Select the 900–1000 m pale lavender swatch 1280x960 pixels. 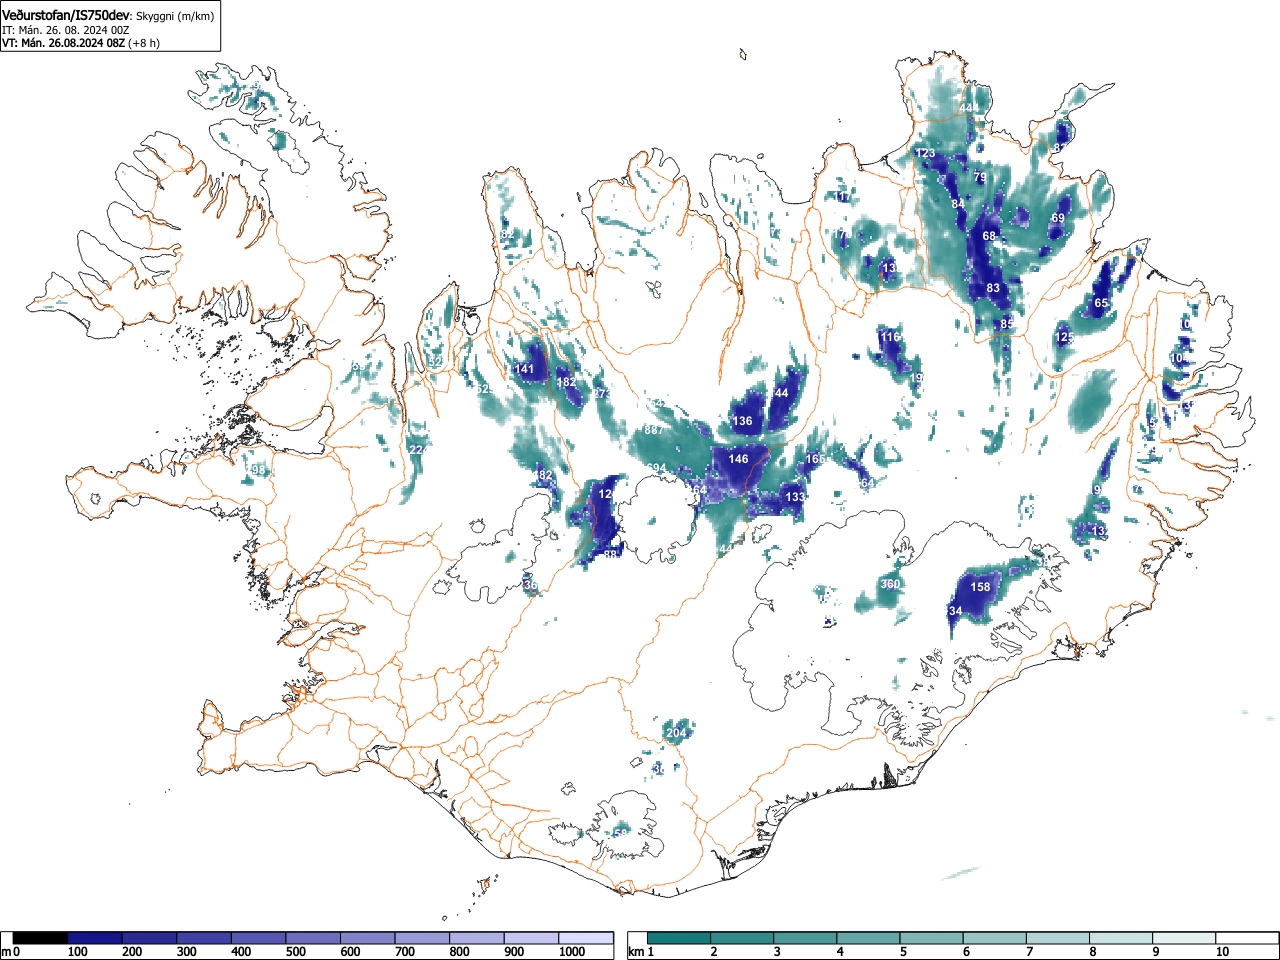point(532,938)
